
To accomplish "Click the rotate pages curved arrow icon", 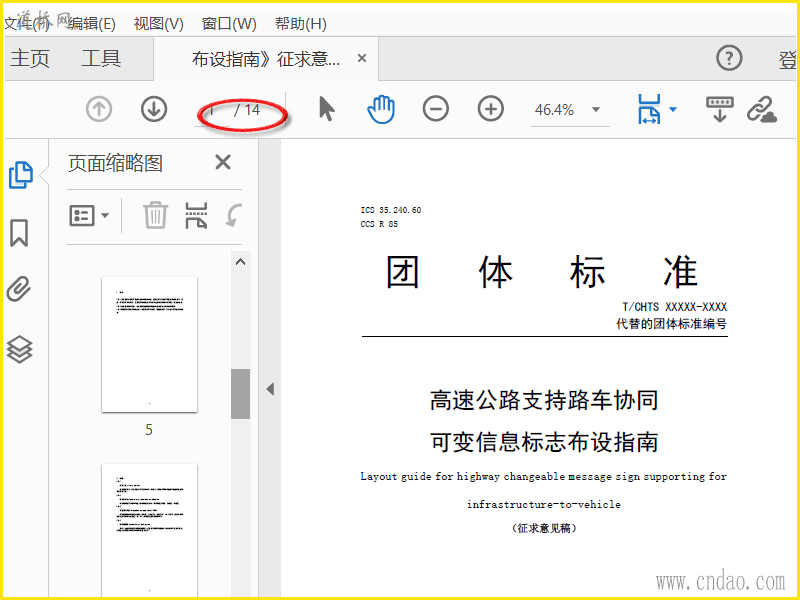I will [233, 215].
